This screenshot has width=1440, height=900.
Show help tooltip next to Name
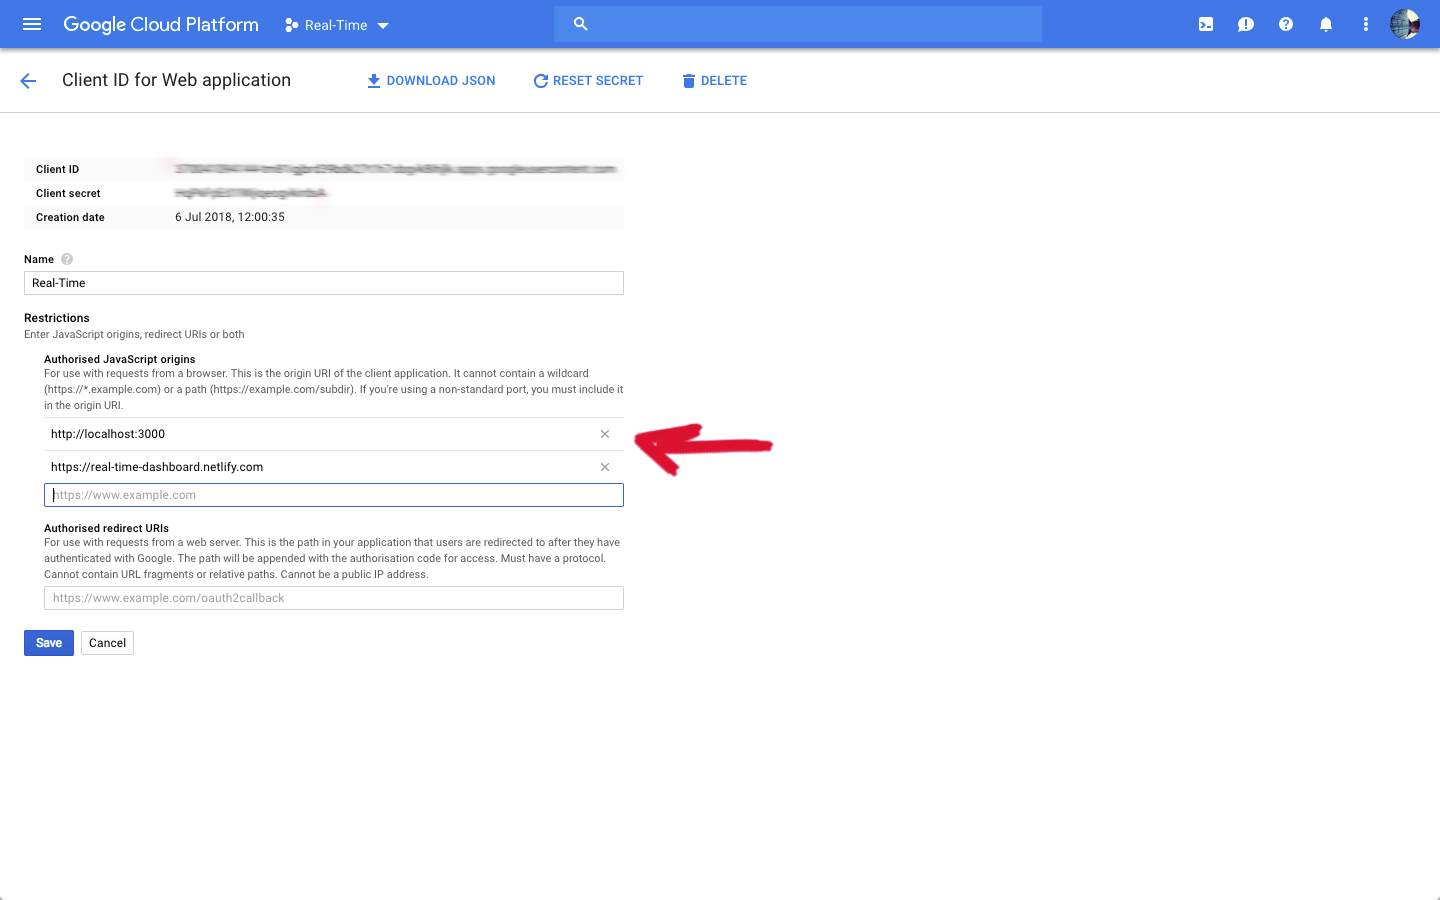click(x=67, y=259)
